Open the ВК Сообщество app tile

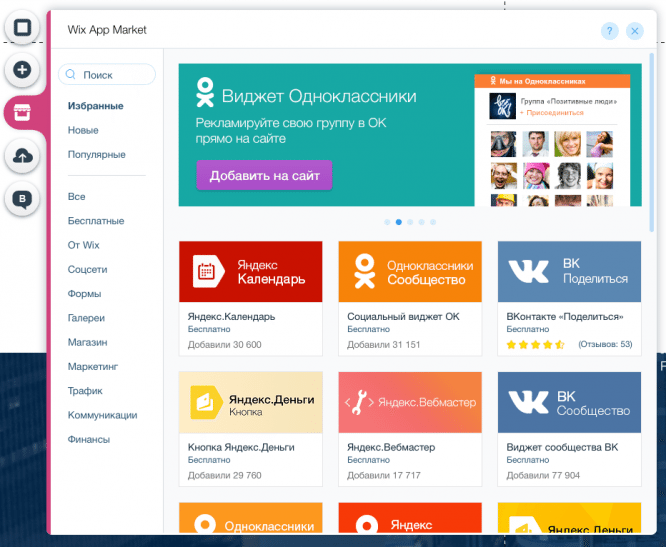coord(569,402)
